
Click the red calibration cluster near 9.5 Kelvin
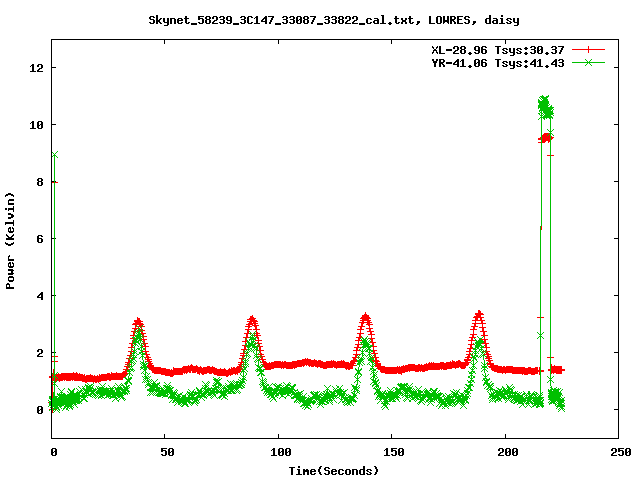point(546,138)
